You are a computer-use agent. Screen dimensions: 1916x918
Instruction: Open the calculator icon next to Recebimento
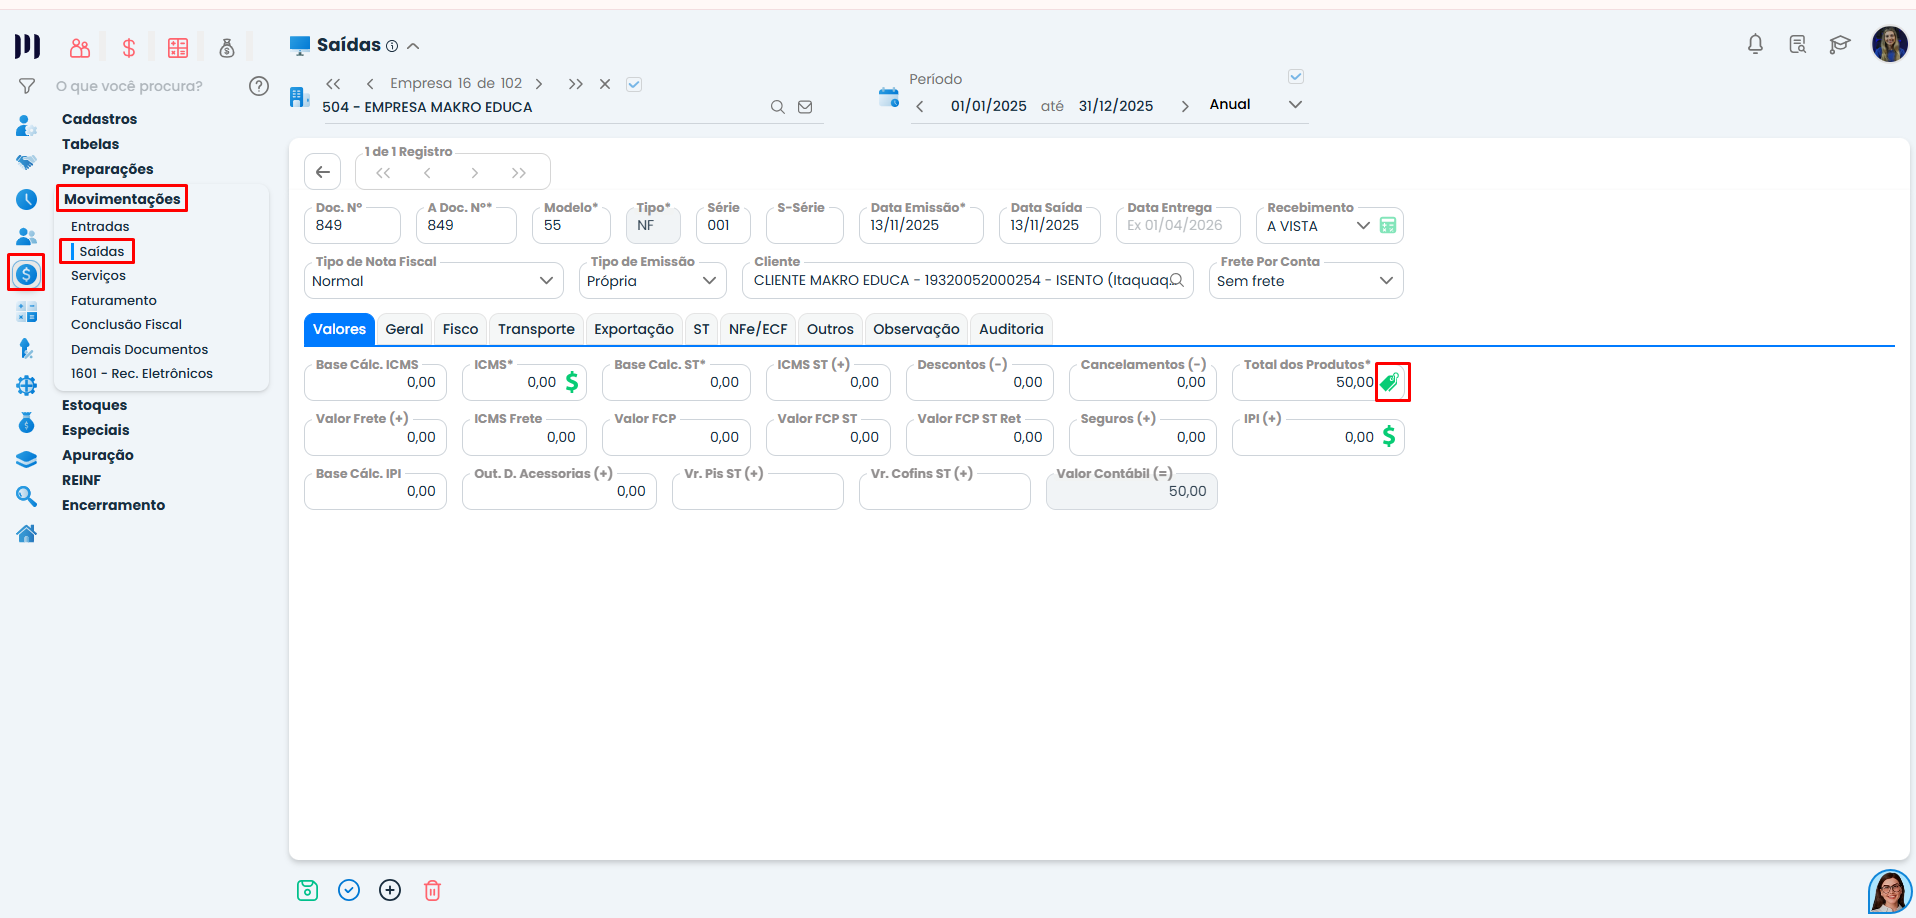tap(1388, 226)
